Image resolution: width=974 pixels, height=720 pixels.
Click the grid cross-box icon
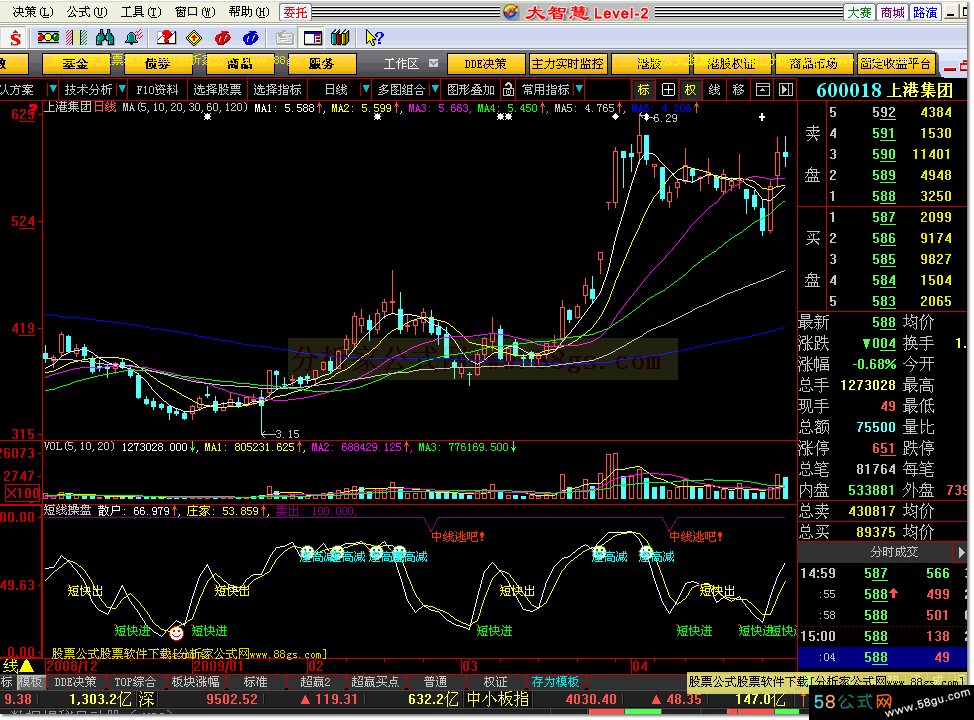[x=668, y=90]
